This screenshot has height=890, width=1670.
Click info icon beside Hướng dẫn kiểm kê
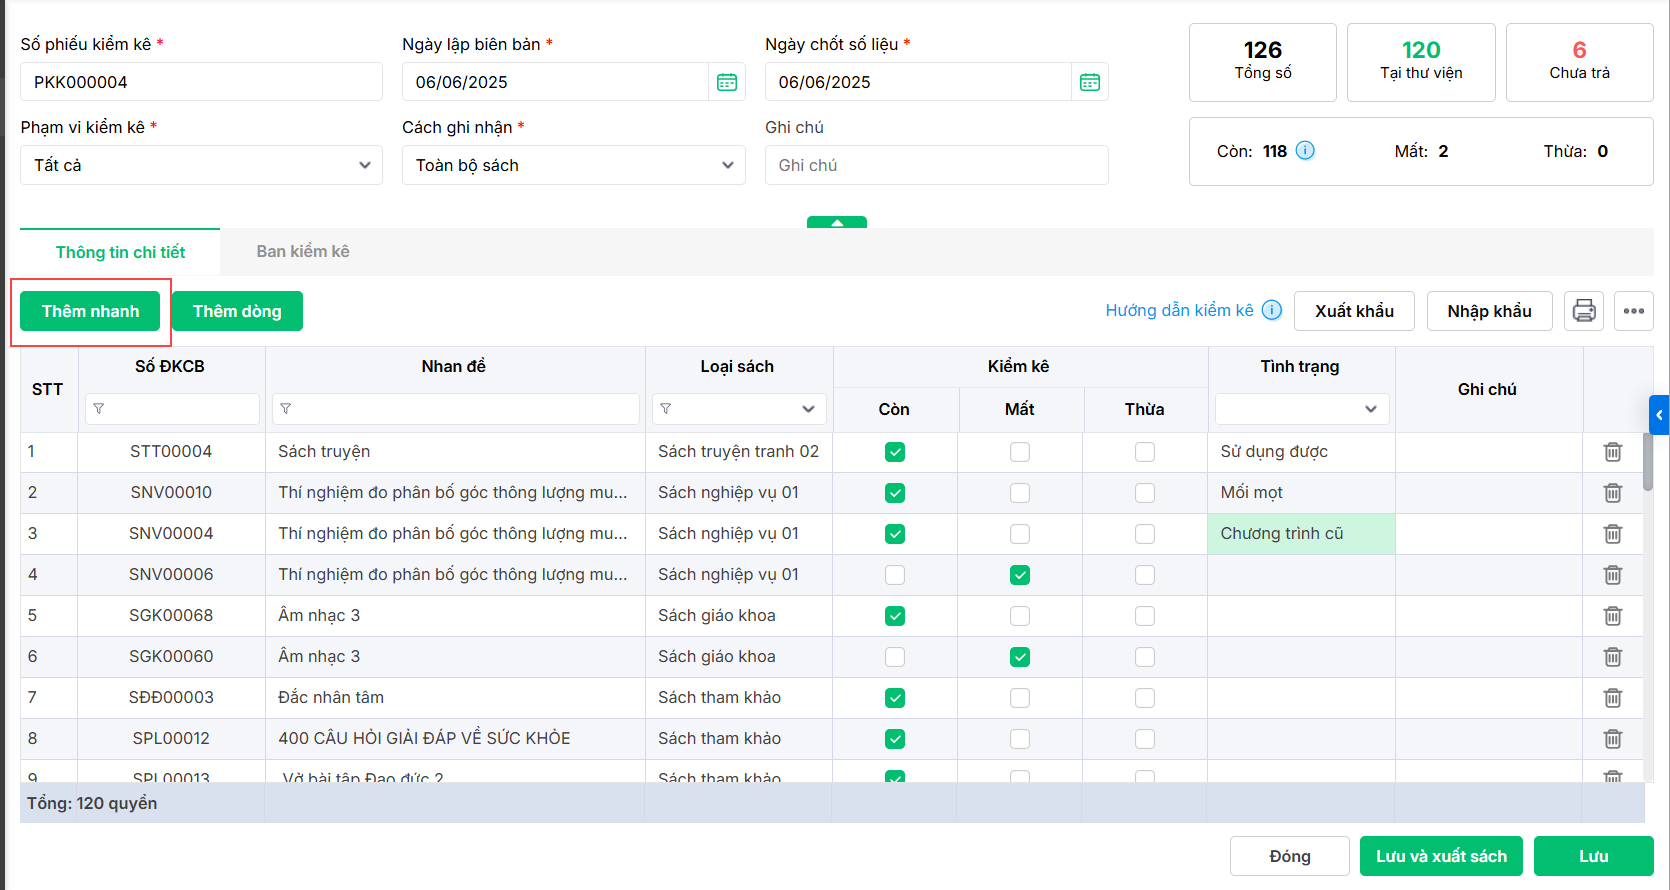[1272, 310]
